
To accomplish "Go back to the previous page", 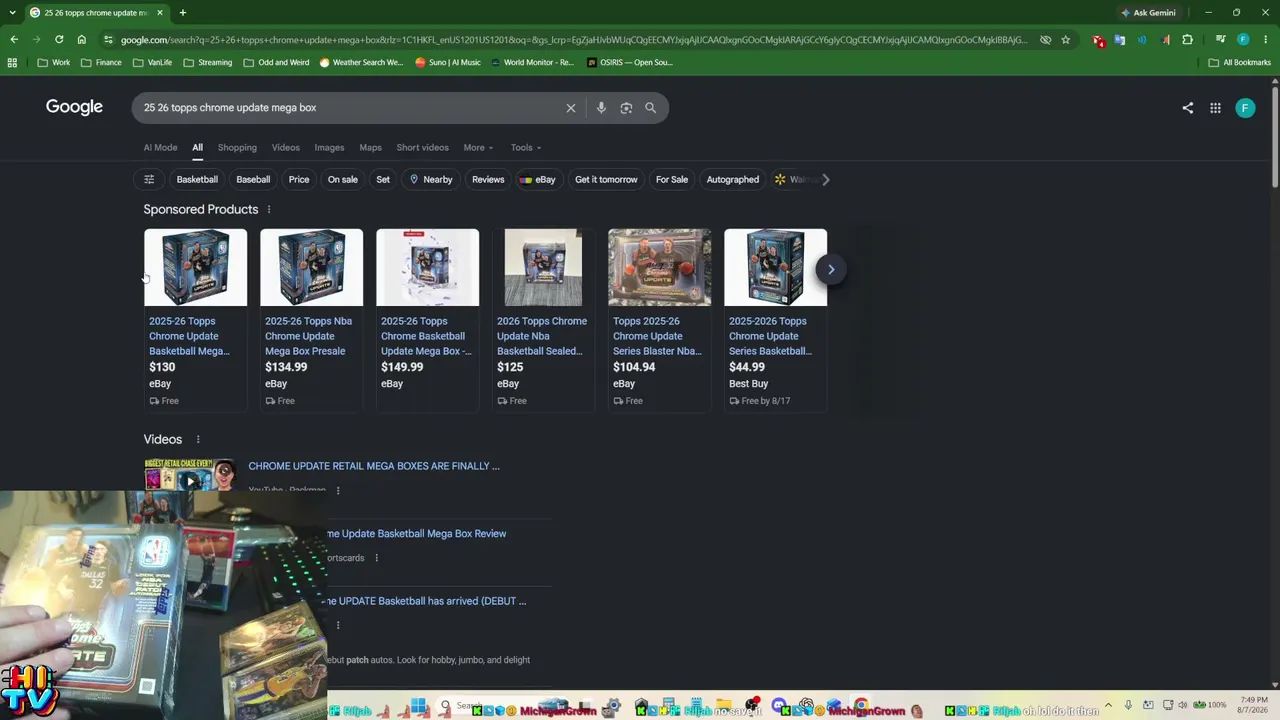I will 14,40.
